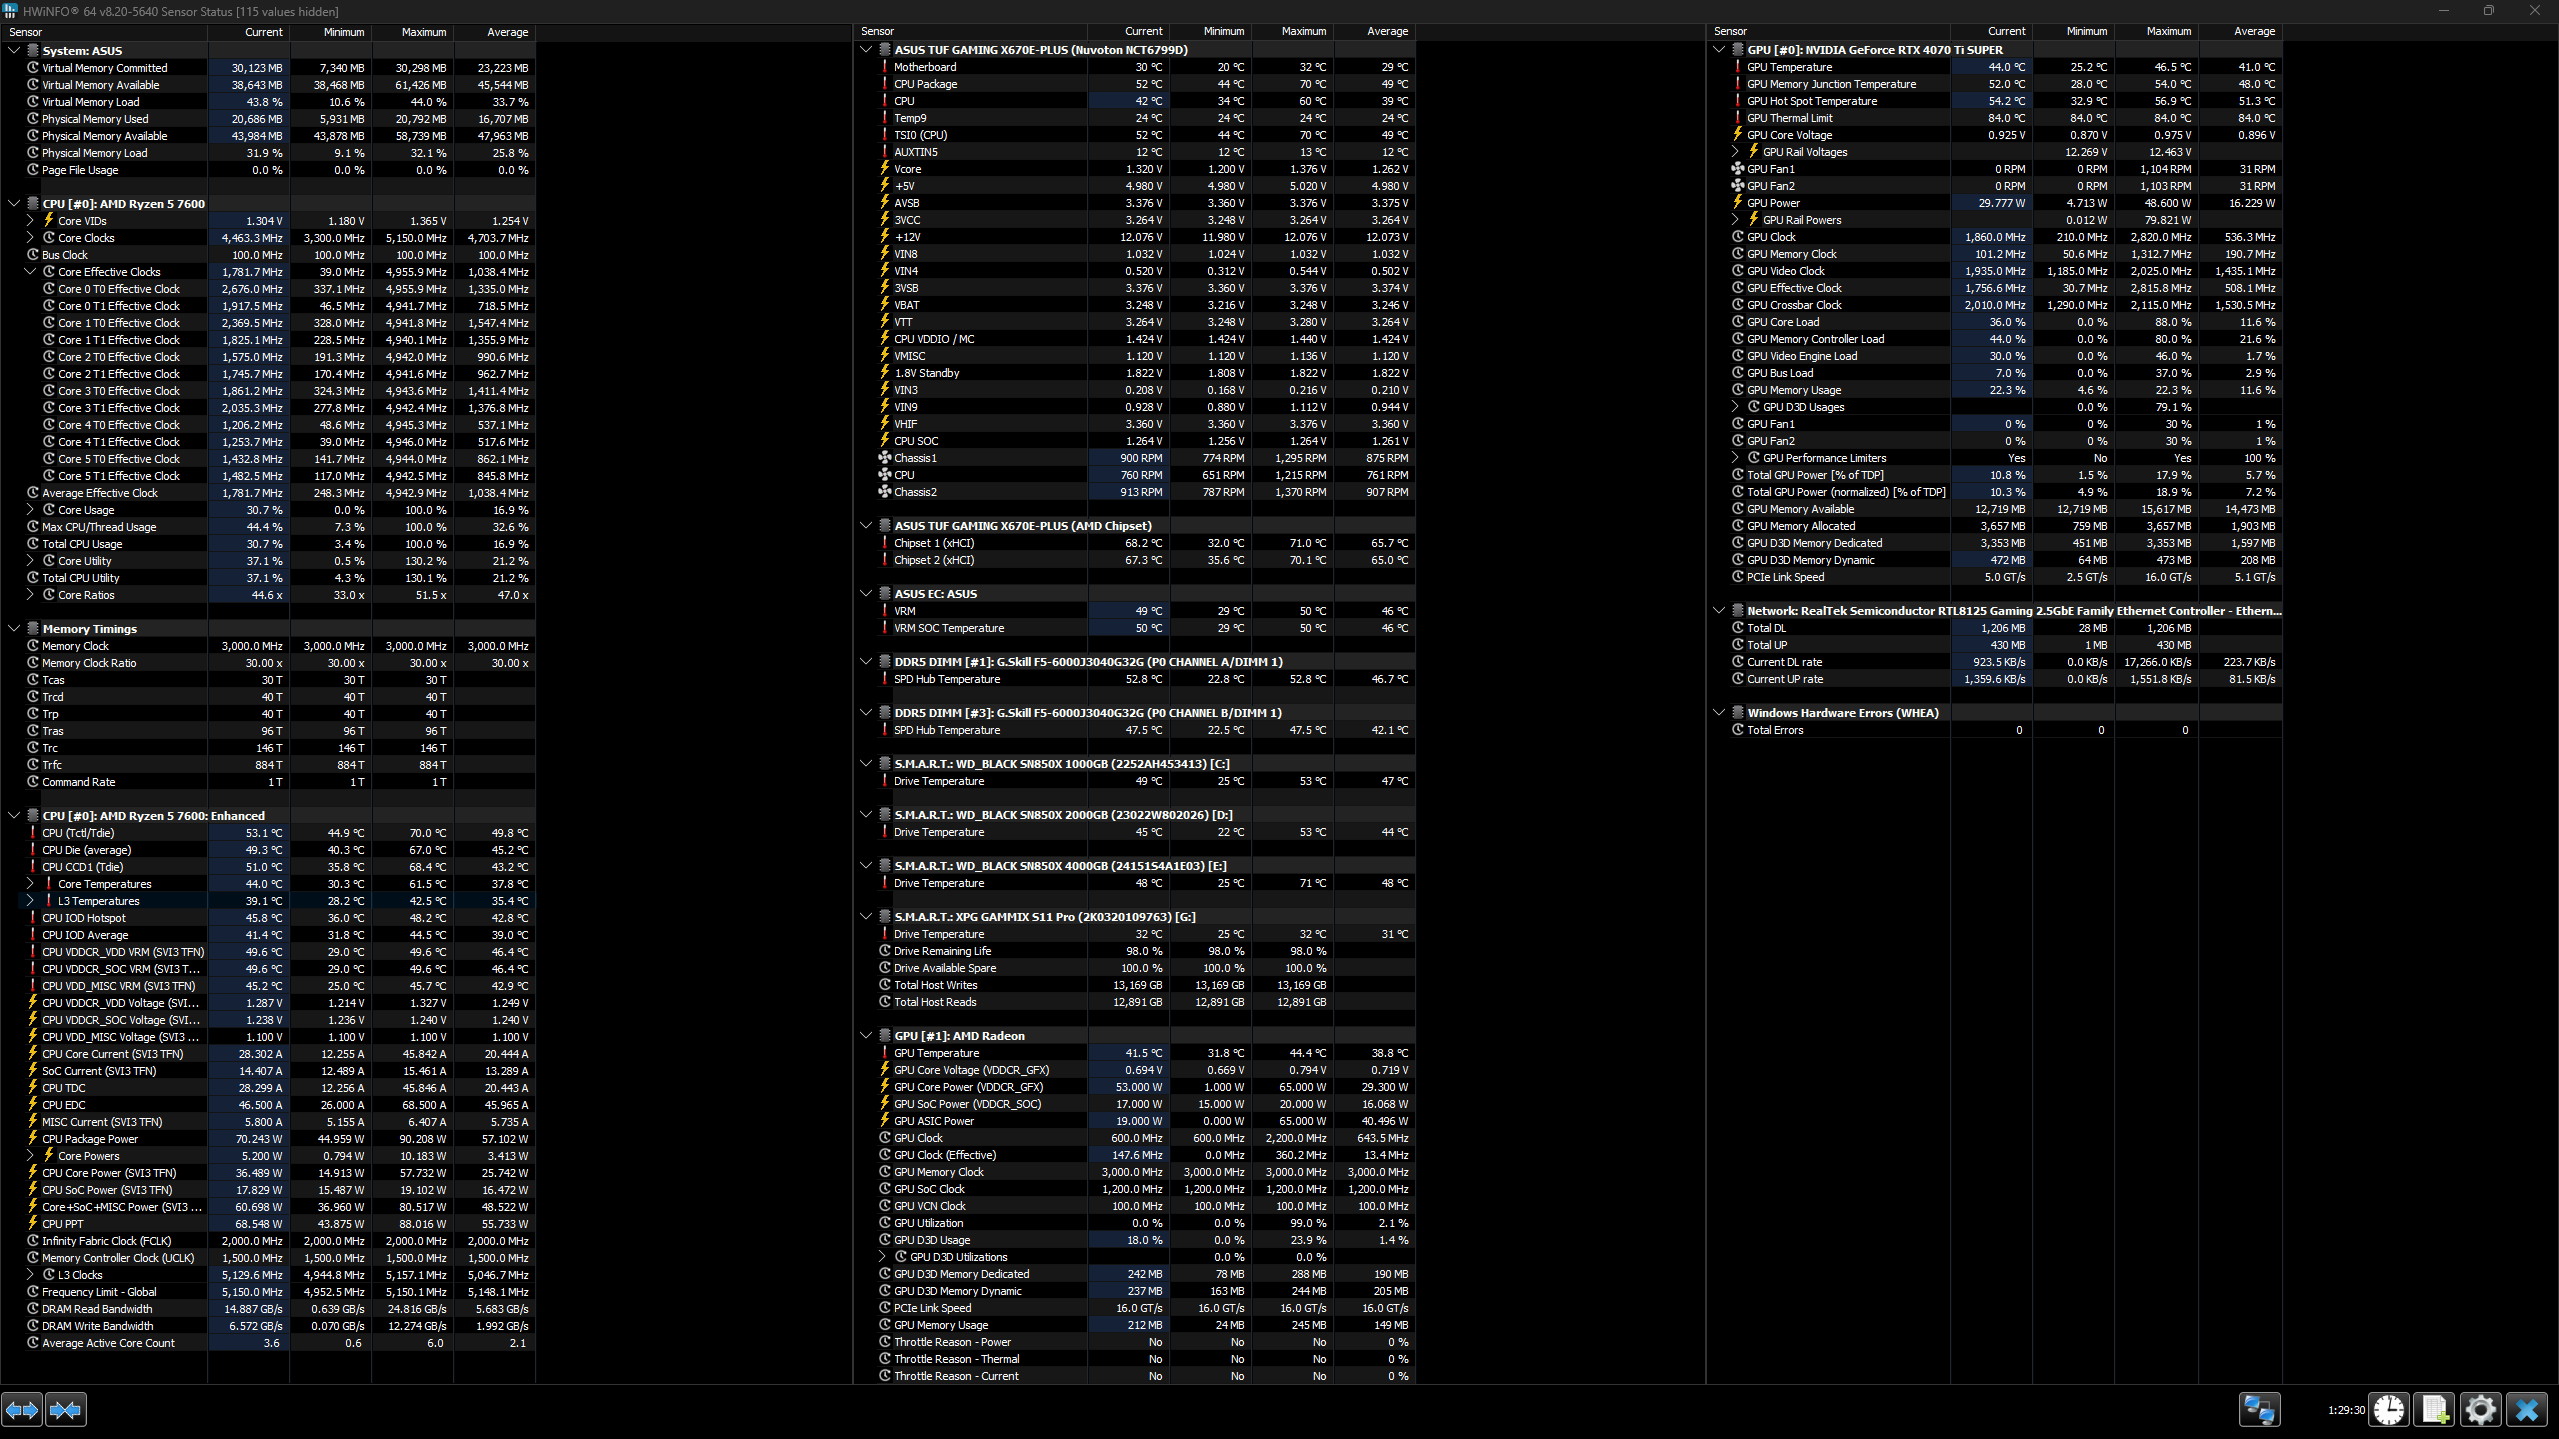Screen dimensions: 2559x1439
Task: Open the remote network monitoring icon
Action: (2258, 1410)
